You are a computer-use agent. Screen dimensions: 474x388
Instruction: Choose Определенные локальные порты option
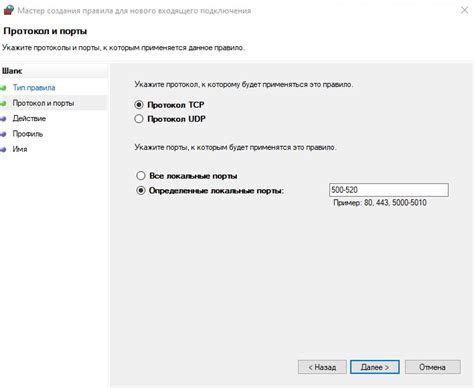pyautogui.click(x=141, y=191)
